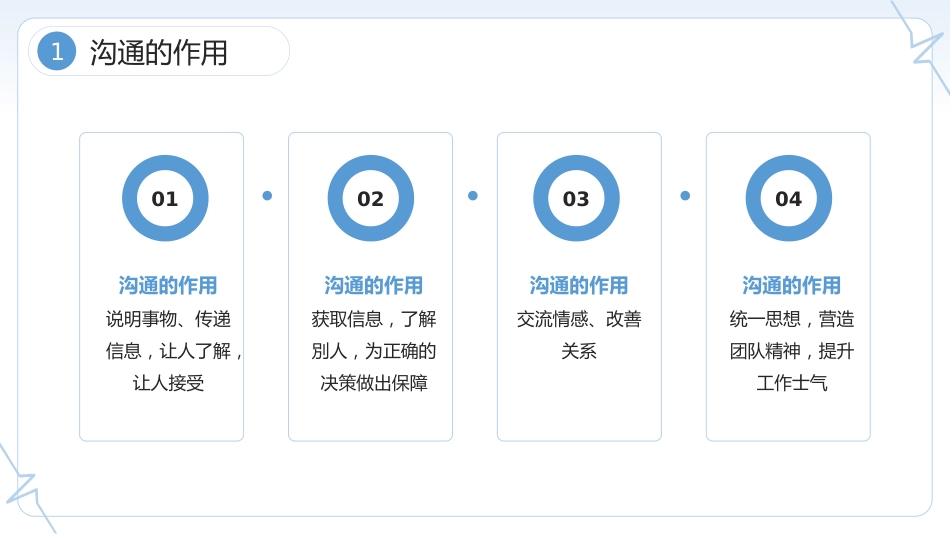Screen dimensions: 950x535
Task: Select the 04 ring icon
Action: [x=788, y=198]
